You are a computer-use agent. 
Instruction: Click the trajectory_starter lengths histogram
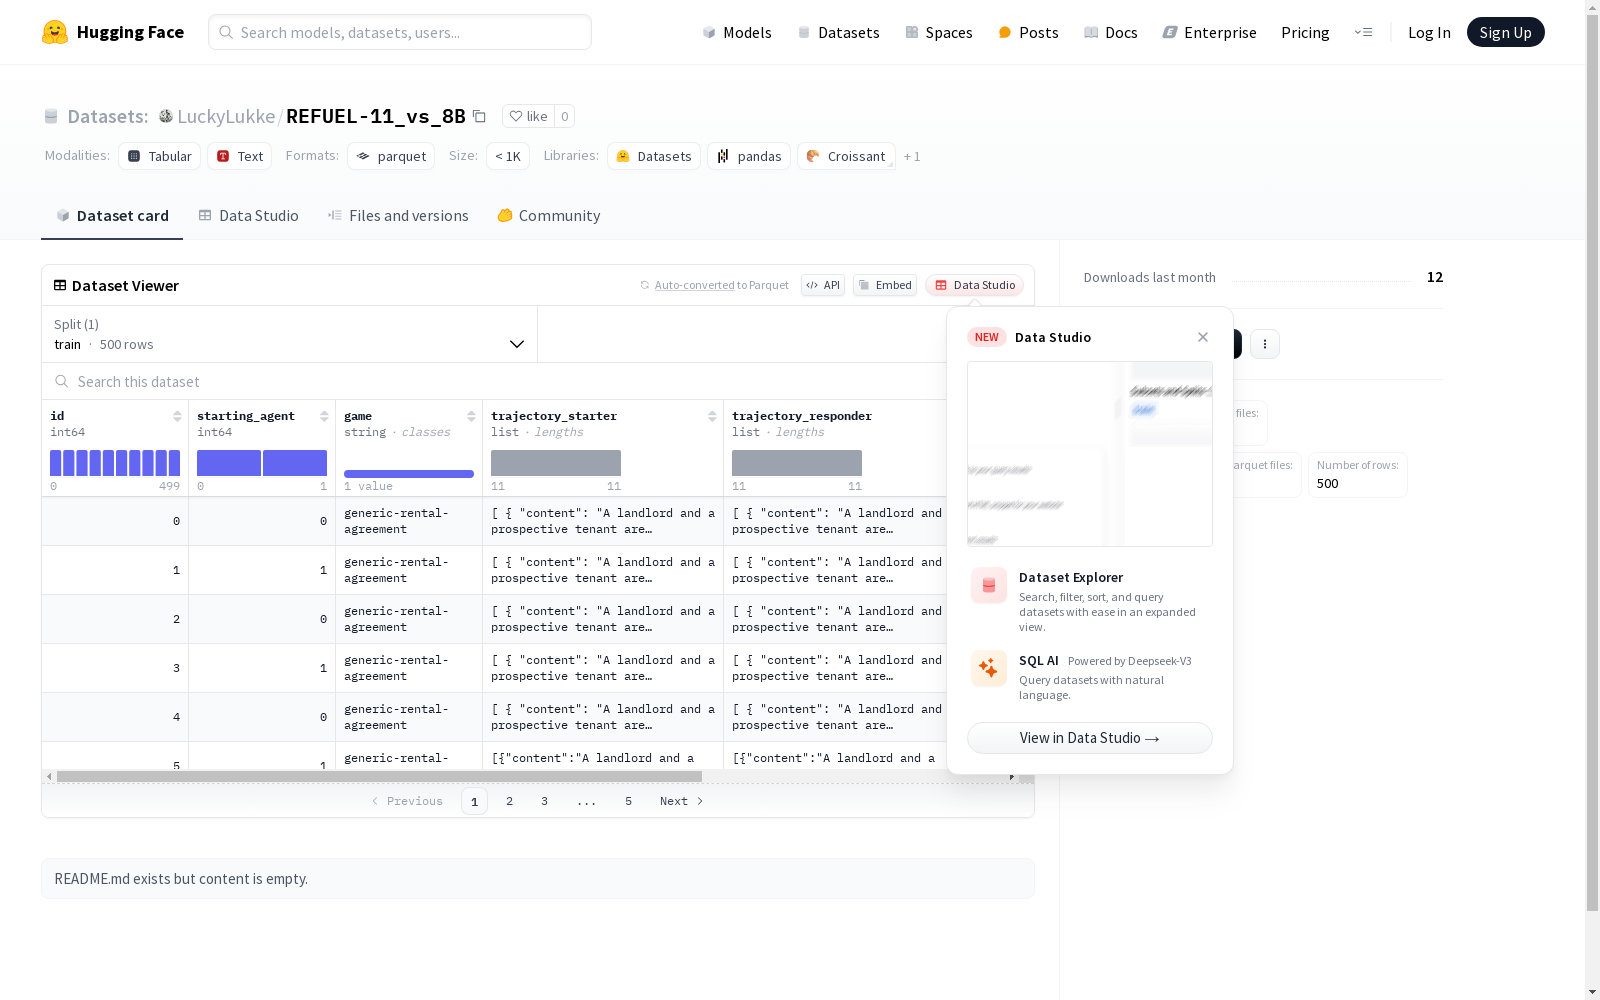(x=556, y=463)
